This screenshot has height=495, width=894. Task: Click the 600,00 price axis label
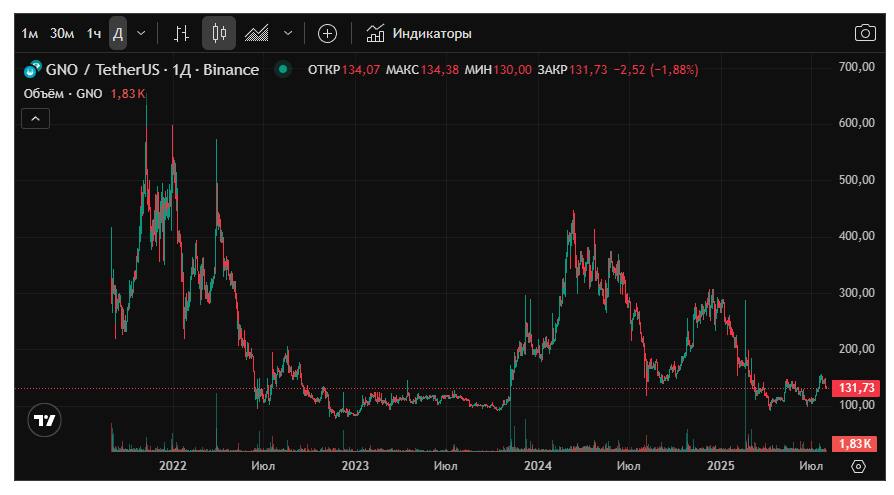coord(856,123)
